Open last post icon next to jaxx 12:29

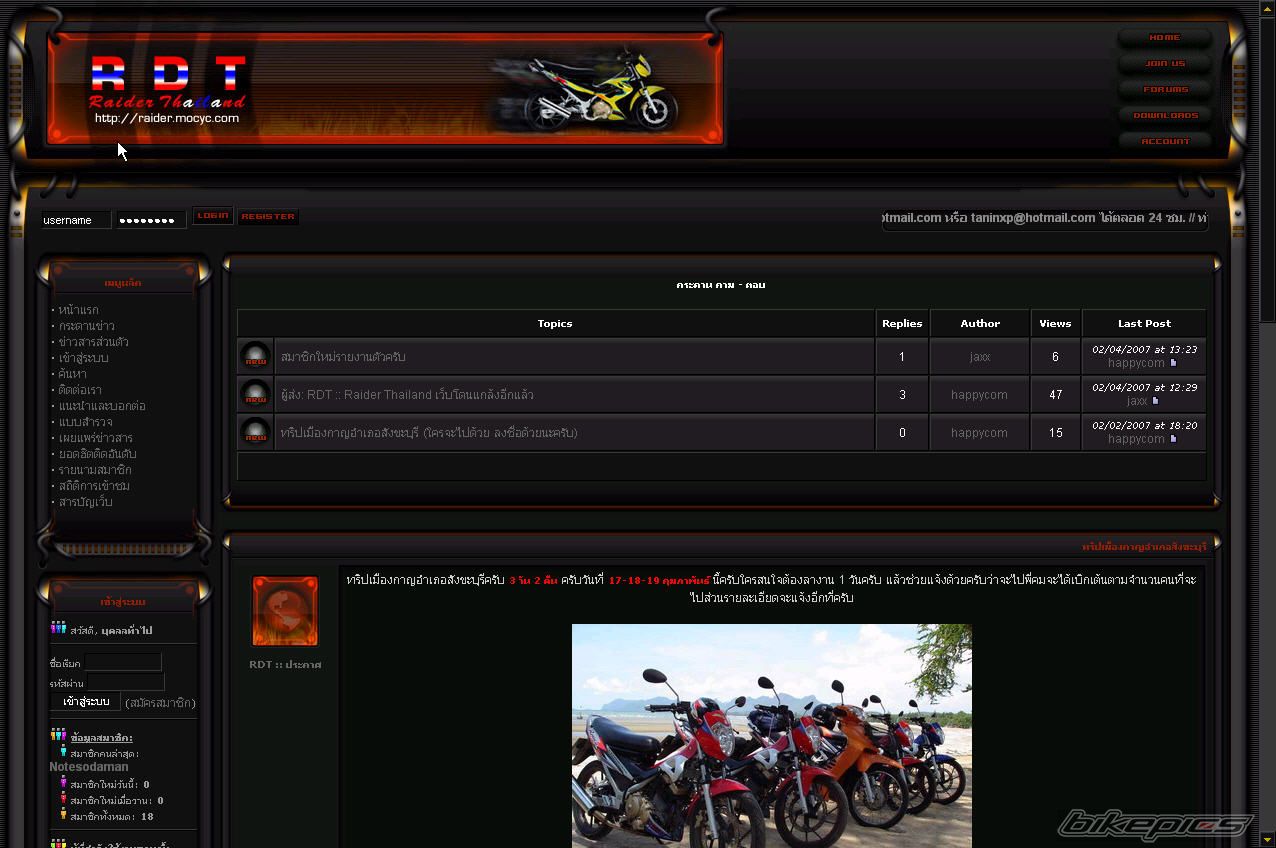1156,401
